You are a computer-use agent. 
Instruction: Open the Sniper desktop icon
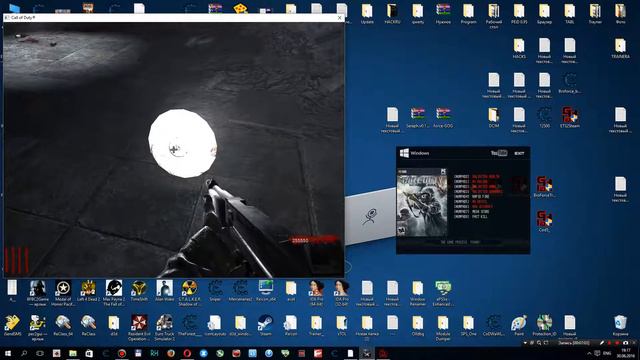(215, 291)
